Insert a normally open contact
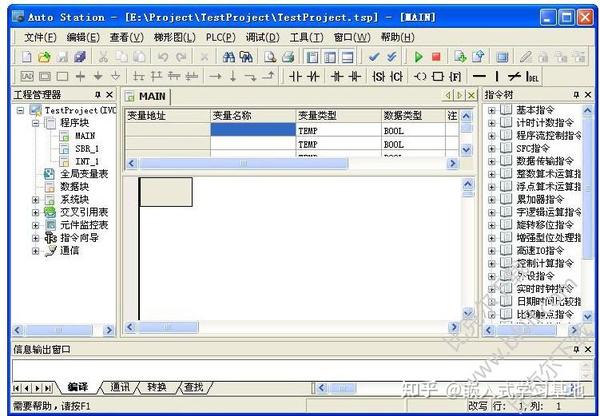This screenshot has width=600, height=416. [x=295, y=77]
